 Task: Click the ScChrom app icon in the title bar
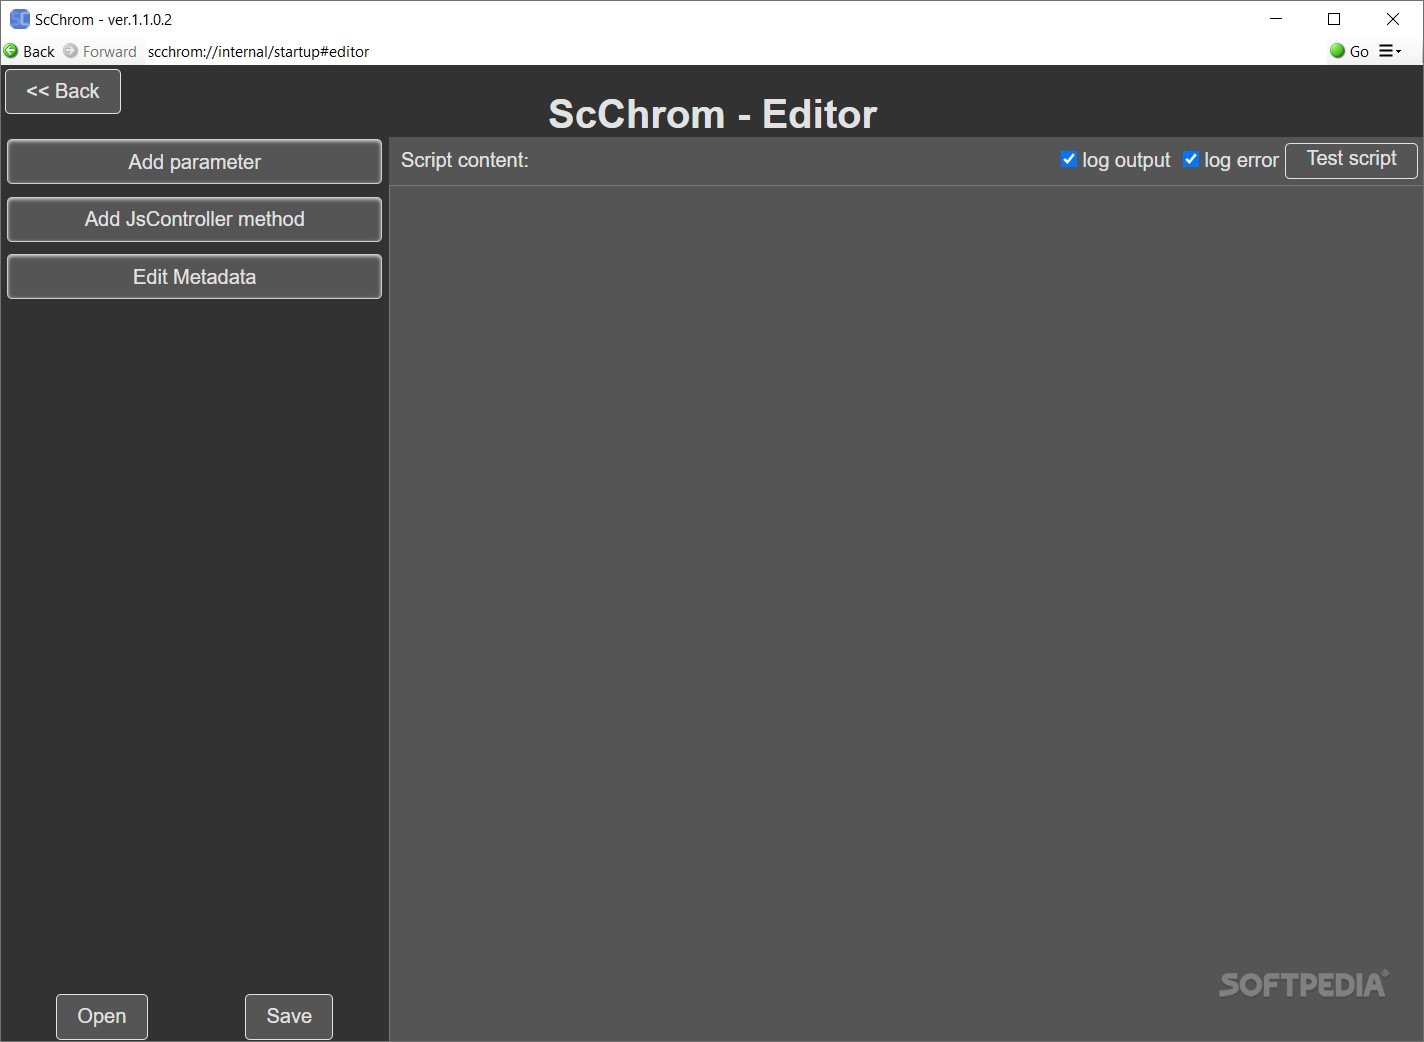coord(19,19)
